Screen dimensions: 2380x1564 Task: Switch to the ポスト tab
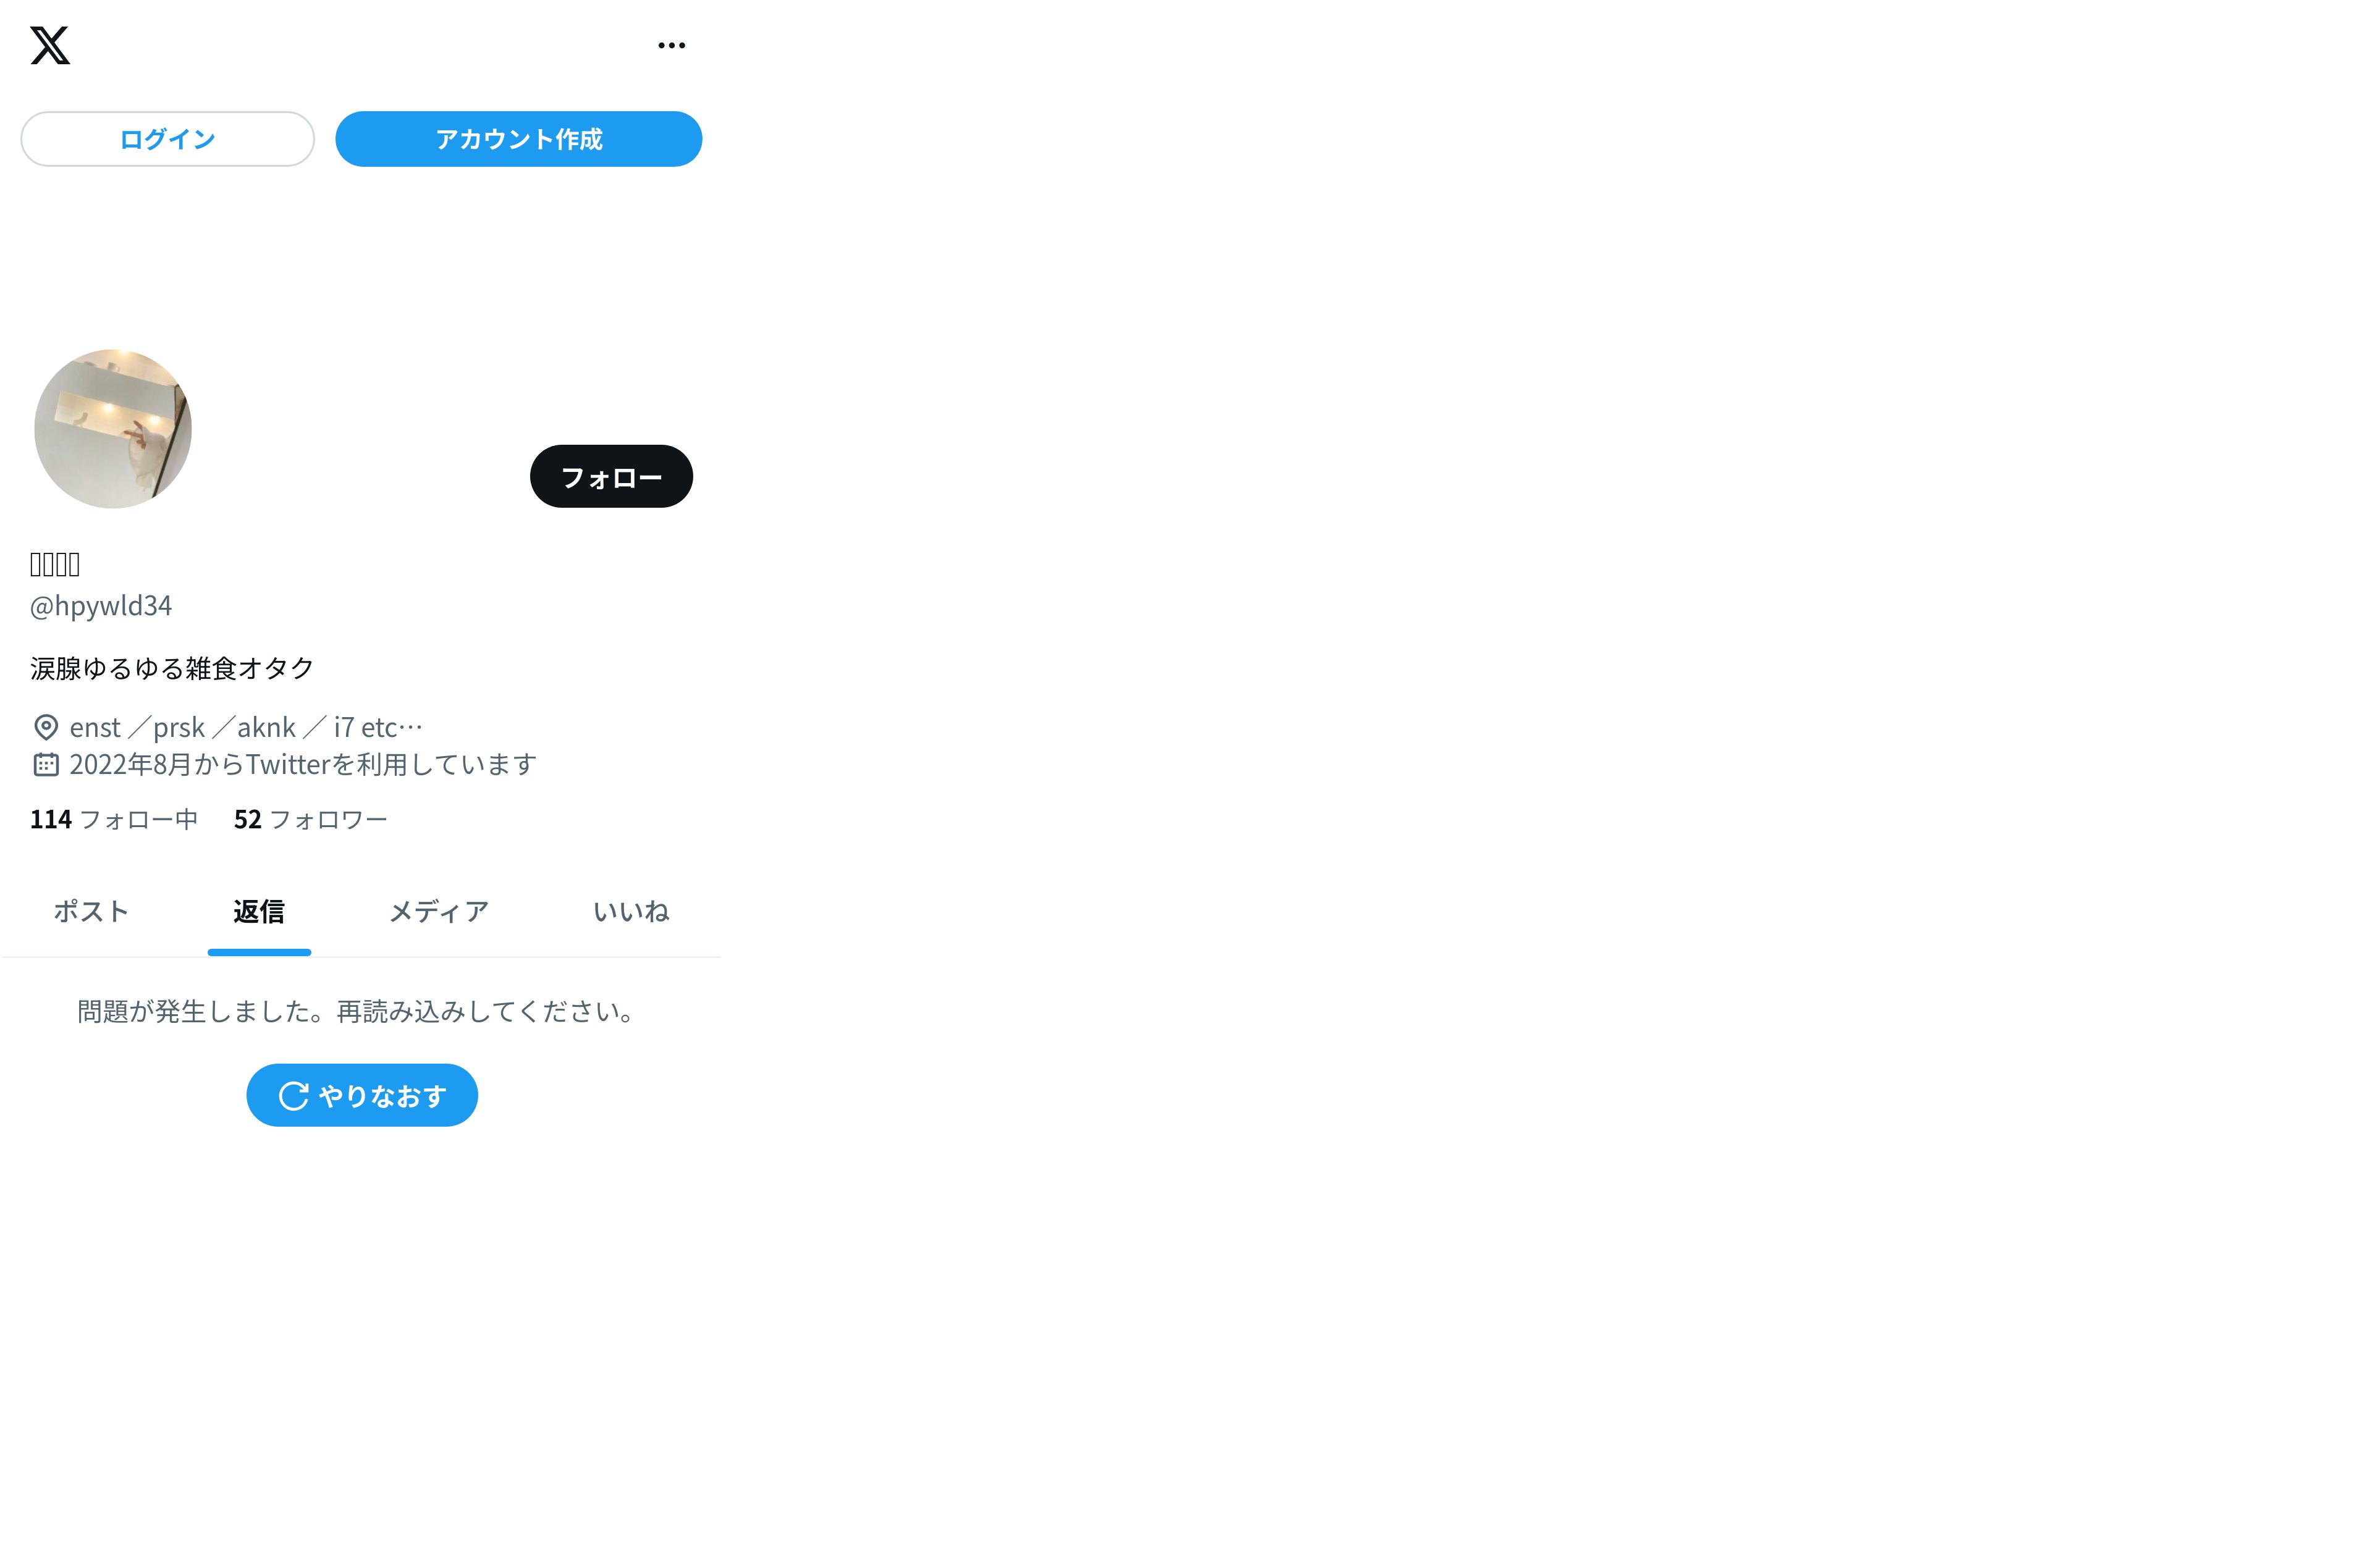pyautogui.click(x=91, y=911)
